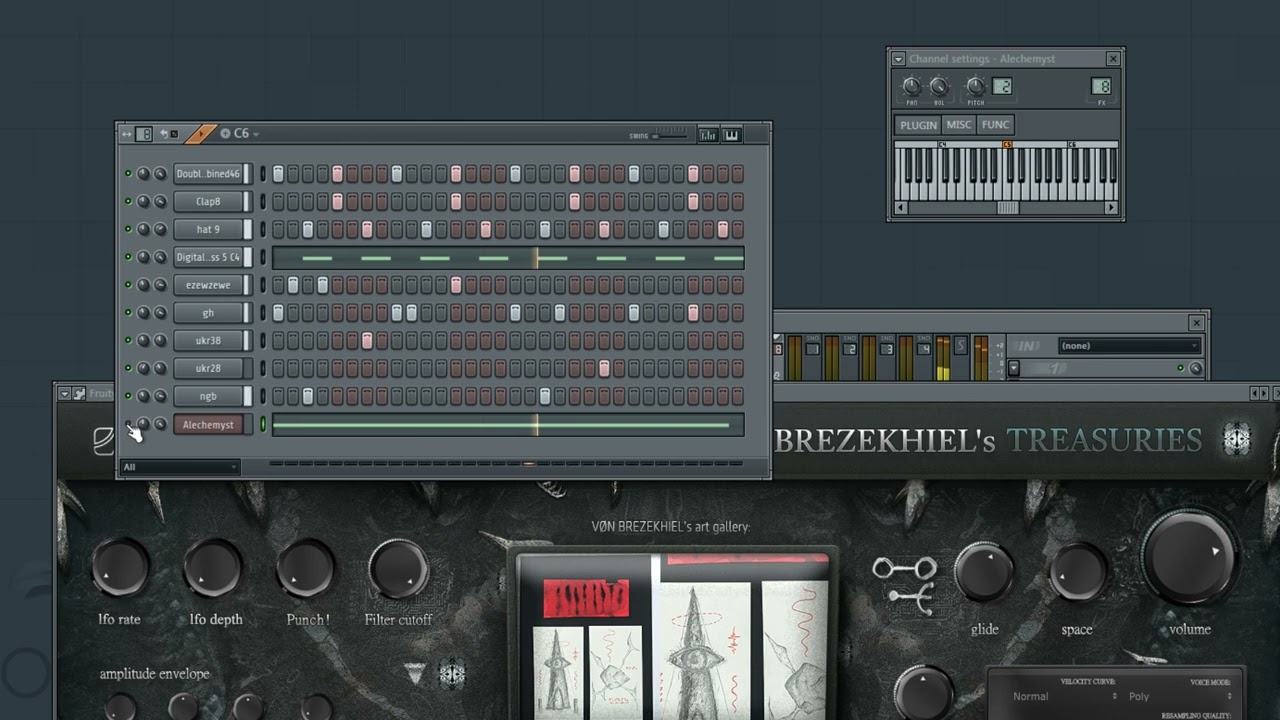The height and width of the screenshot is (720, 1280).
Task: Open the Channel settings window menu arrow
Action: 898,59
